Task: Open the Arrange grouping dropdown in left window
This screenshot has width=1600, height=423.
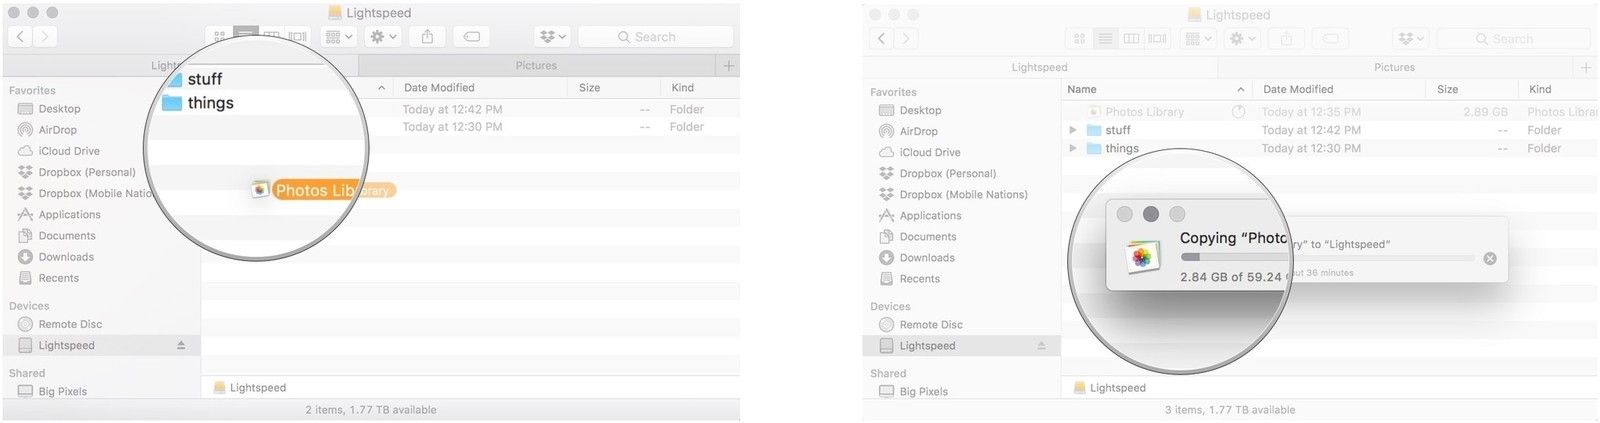Action: point(339,37)
